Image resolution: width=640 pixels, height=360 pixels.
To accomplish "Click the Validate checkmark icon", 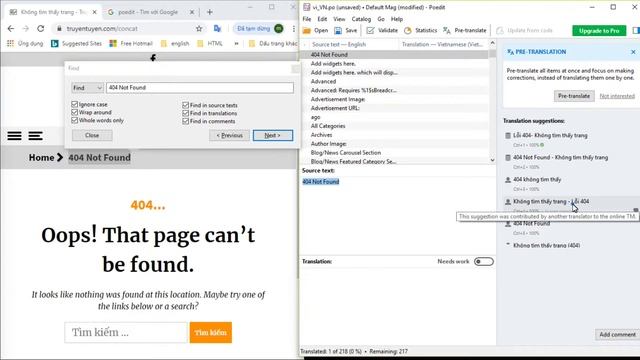I will 370,31.
